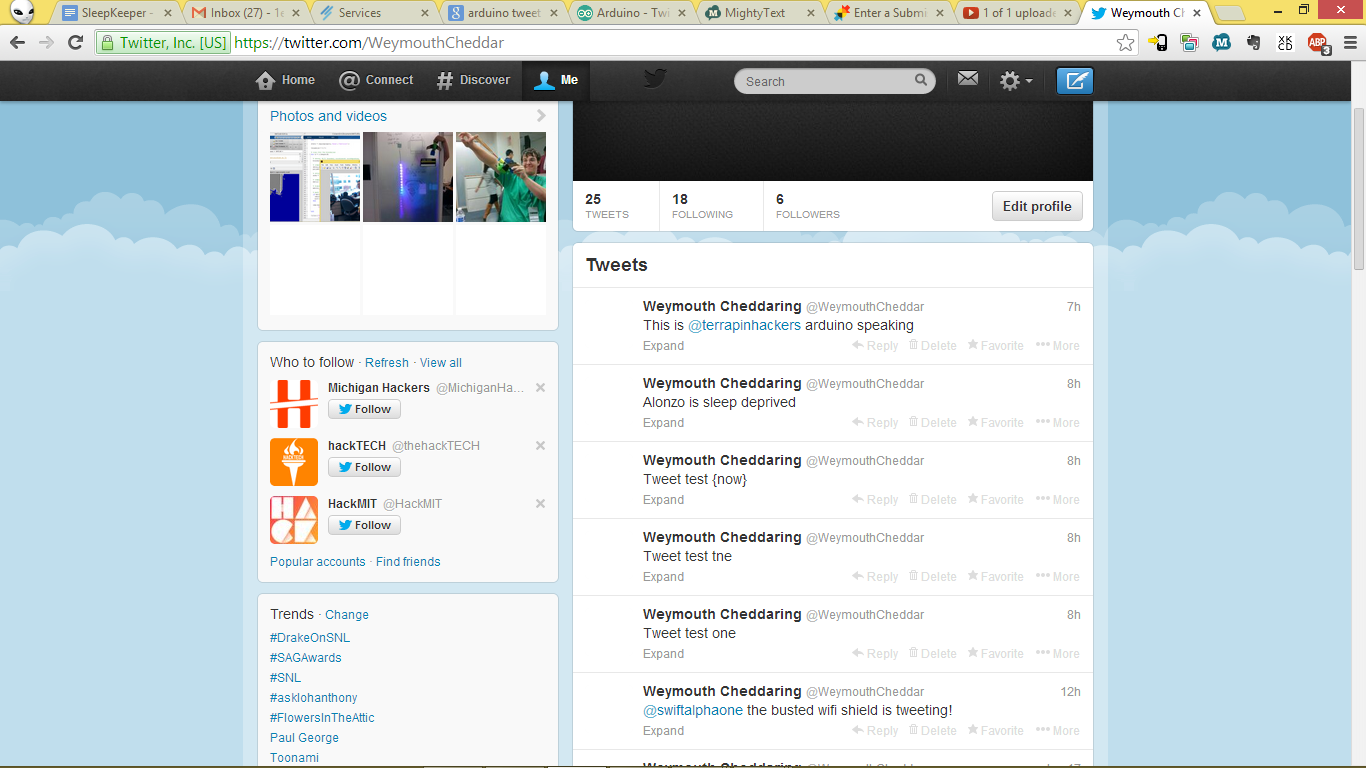Dismiss the HackMIT suggestion
This screenshot has height=768, width=1366.
point(540,503)
